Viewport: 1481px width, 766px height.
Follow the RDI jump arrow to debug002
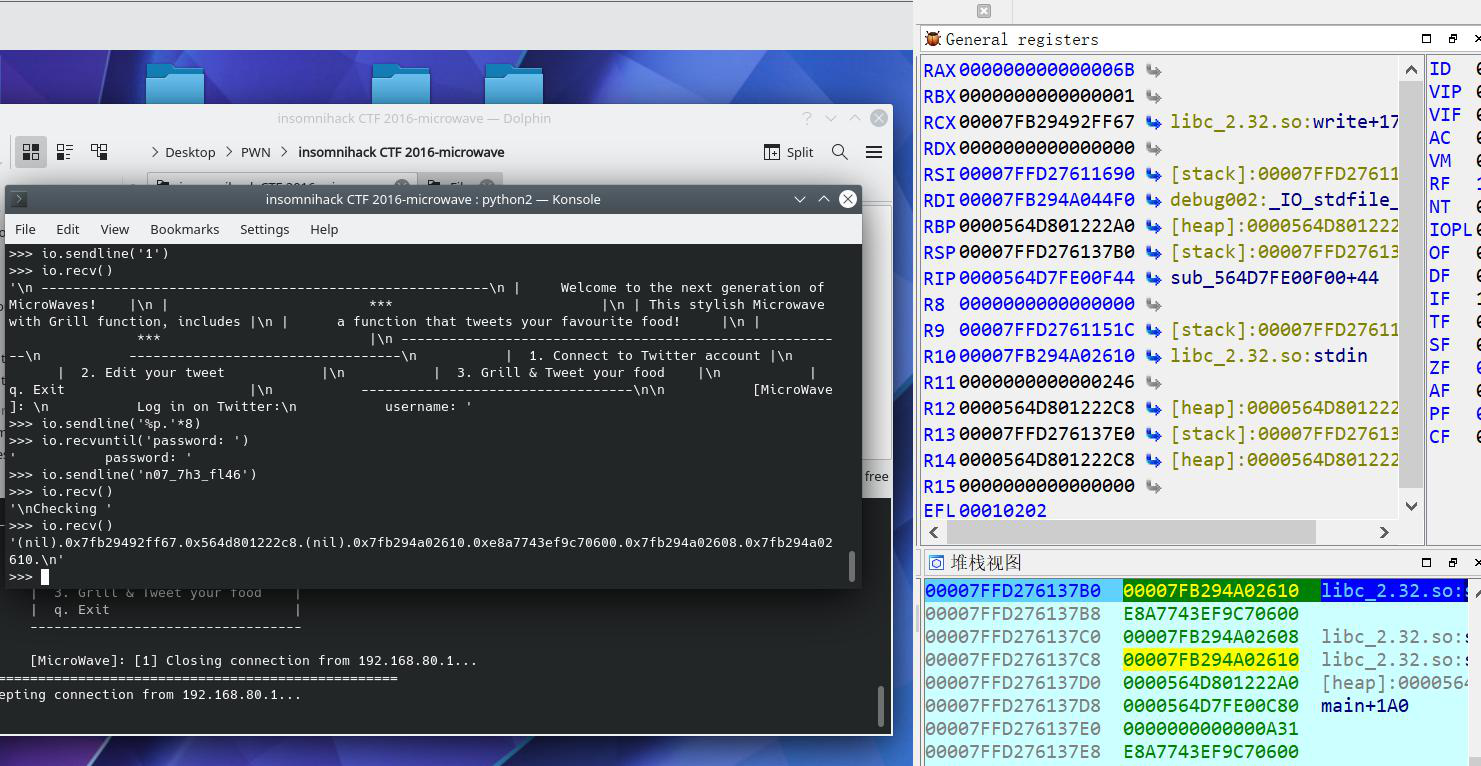click(1153, 201)
